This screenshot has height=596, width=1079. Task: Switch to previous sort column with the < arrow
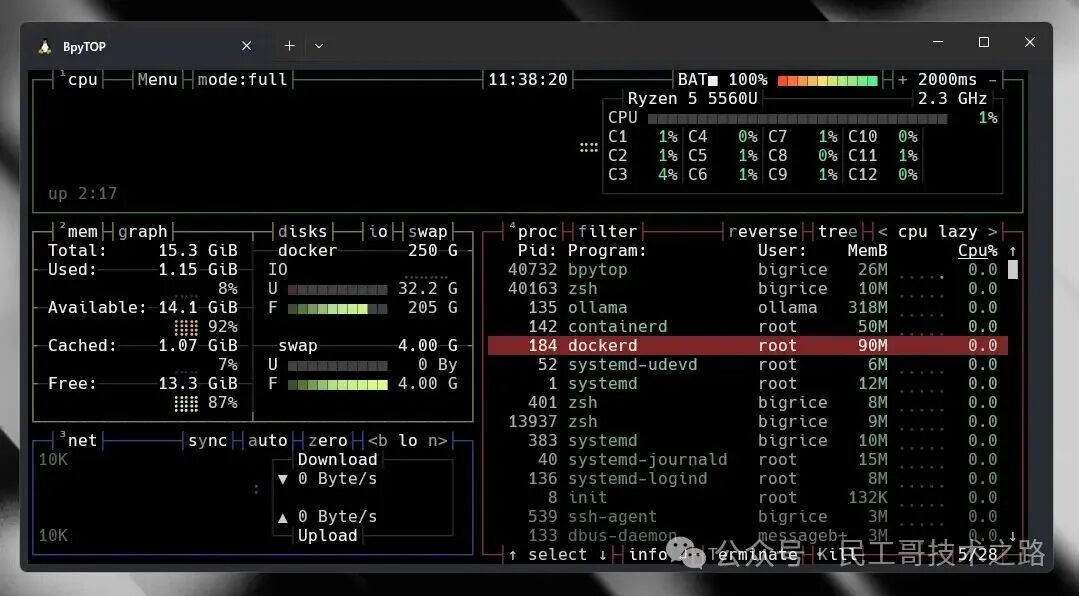pyautogui.click(x=883, y=232)
